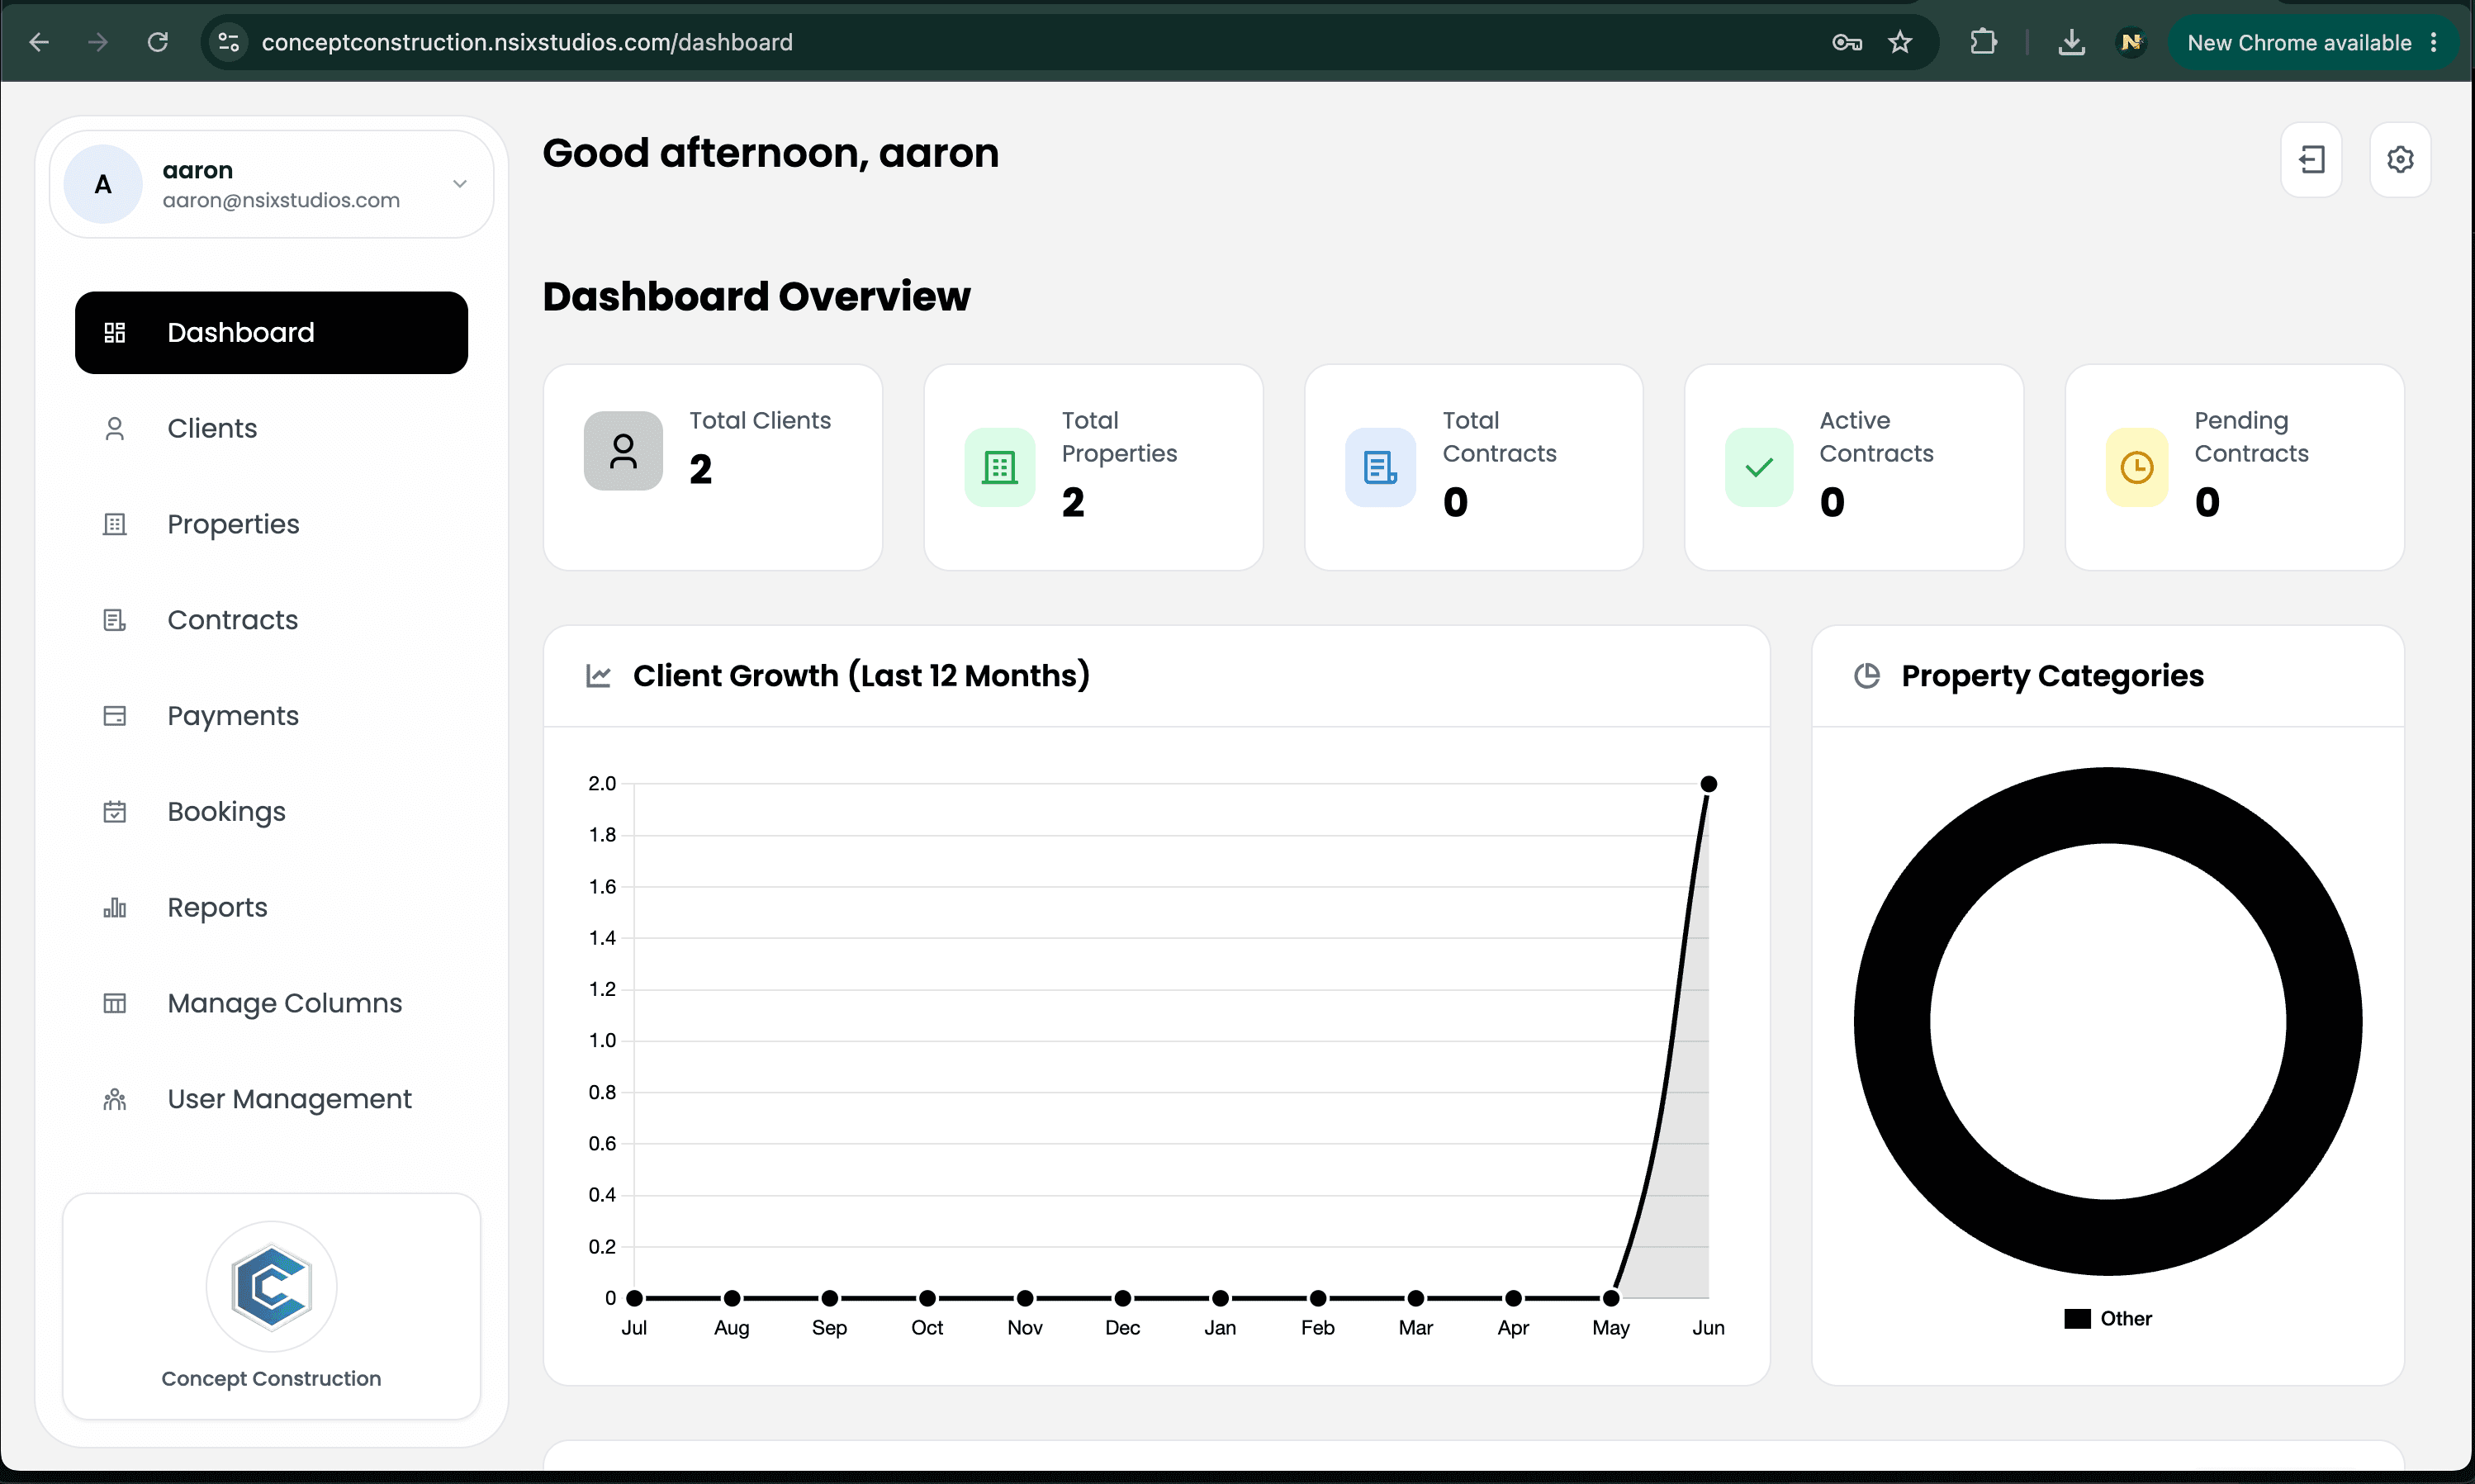Click the Manage Columns table icon
This screenshot has width=2475, height=1484.
pos(115,1003)
